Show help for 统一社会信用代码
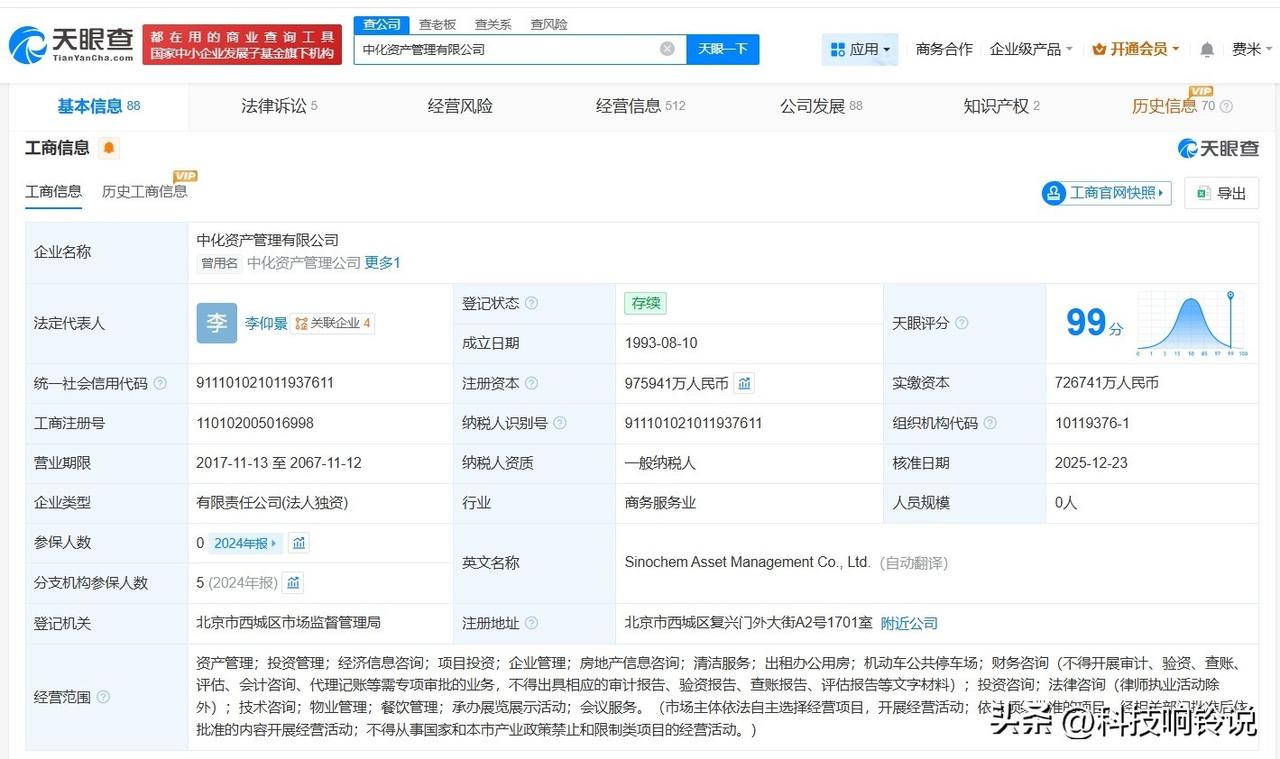The image size is (1280, 759). [x=160, y=383]
